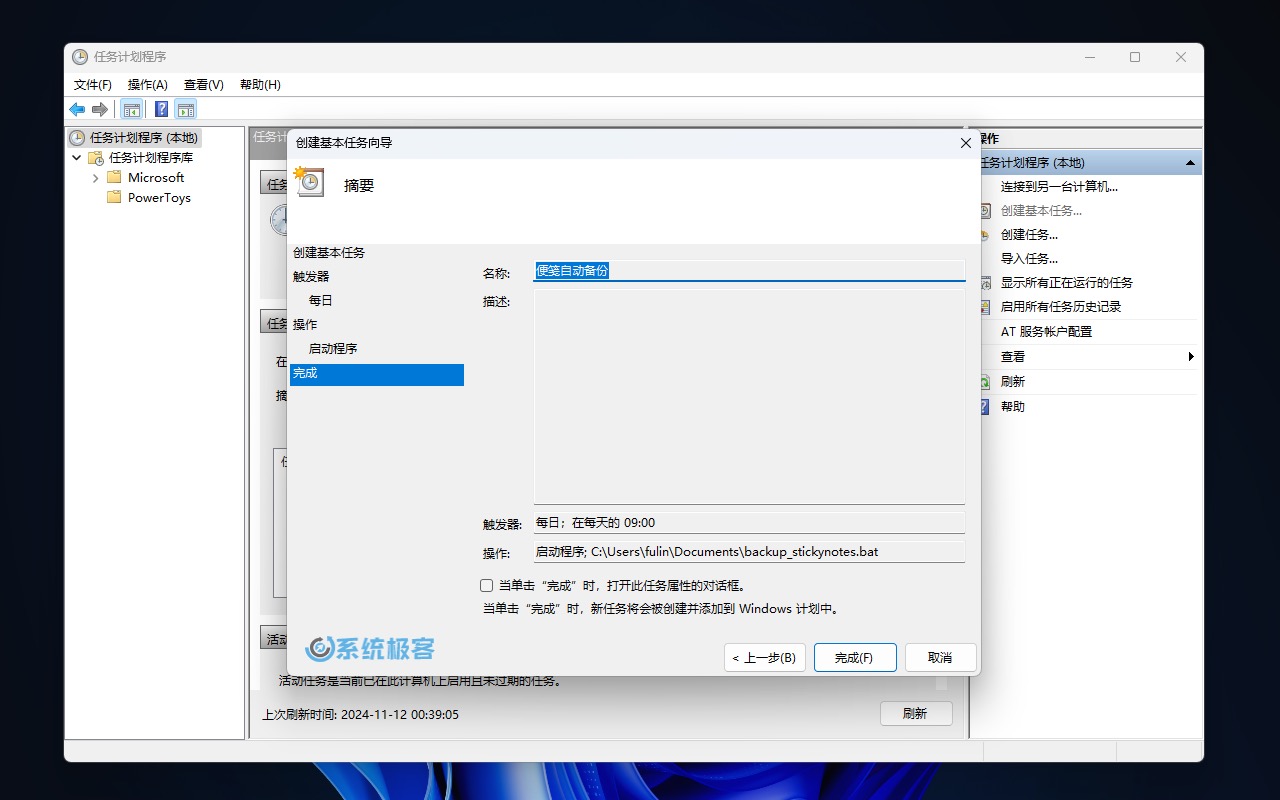Select the 完成 step in wizard sidebar
This screenshot has width=1280, height=800.
[x=377, y=374]
